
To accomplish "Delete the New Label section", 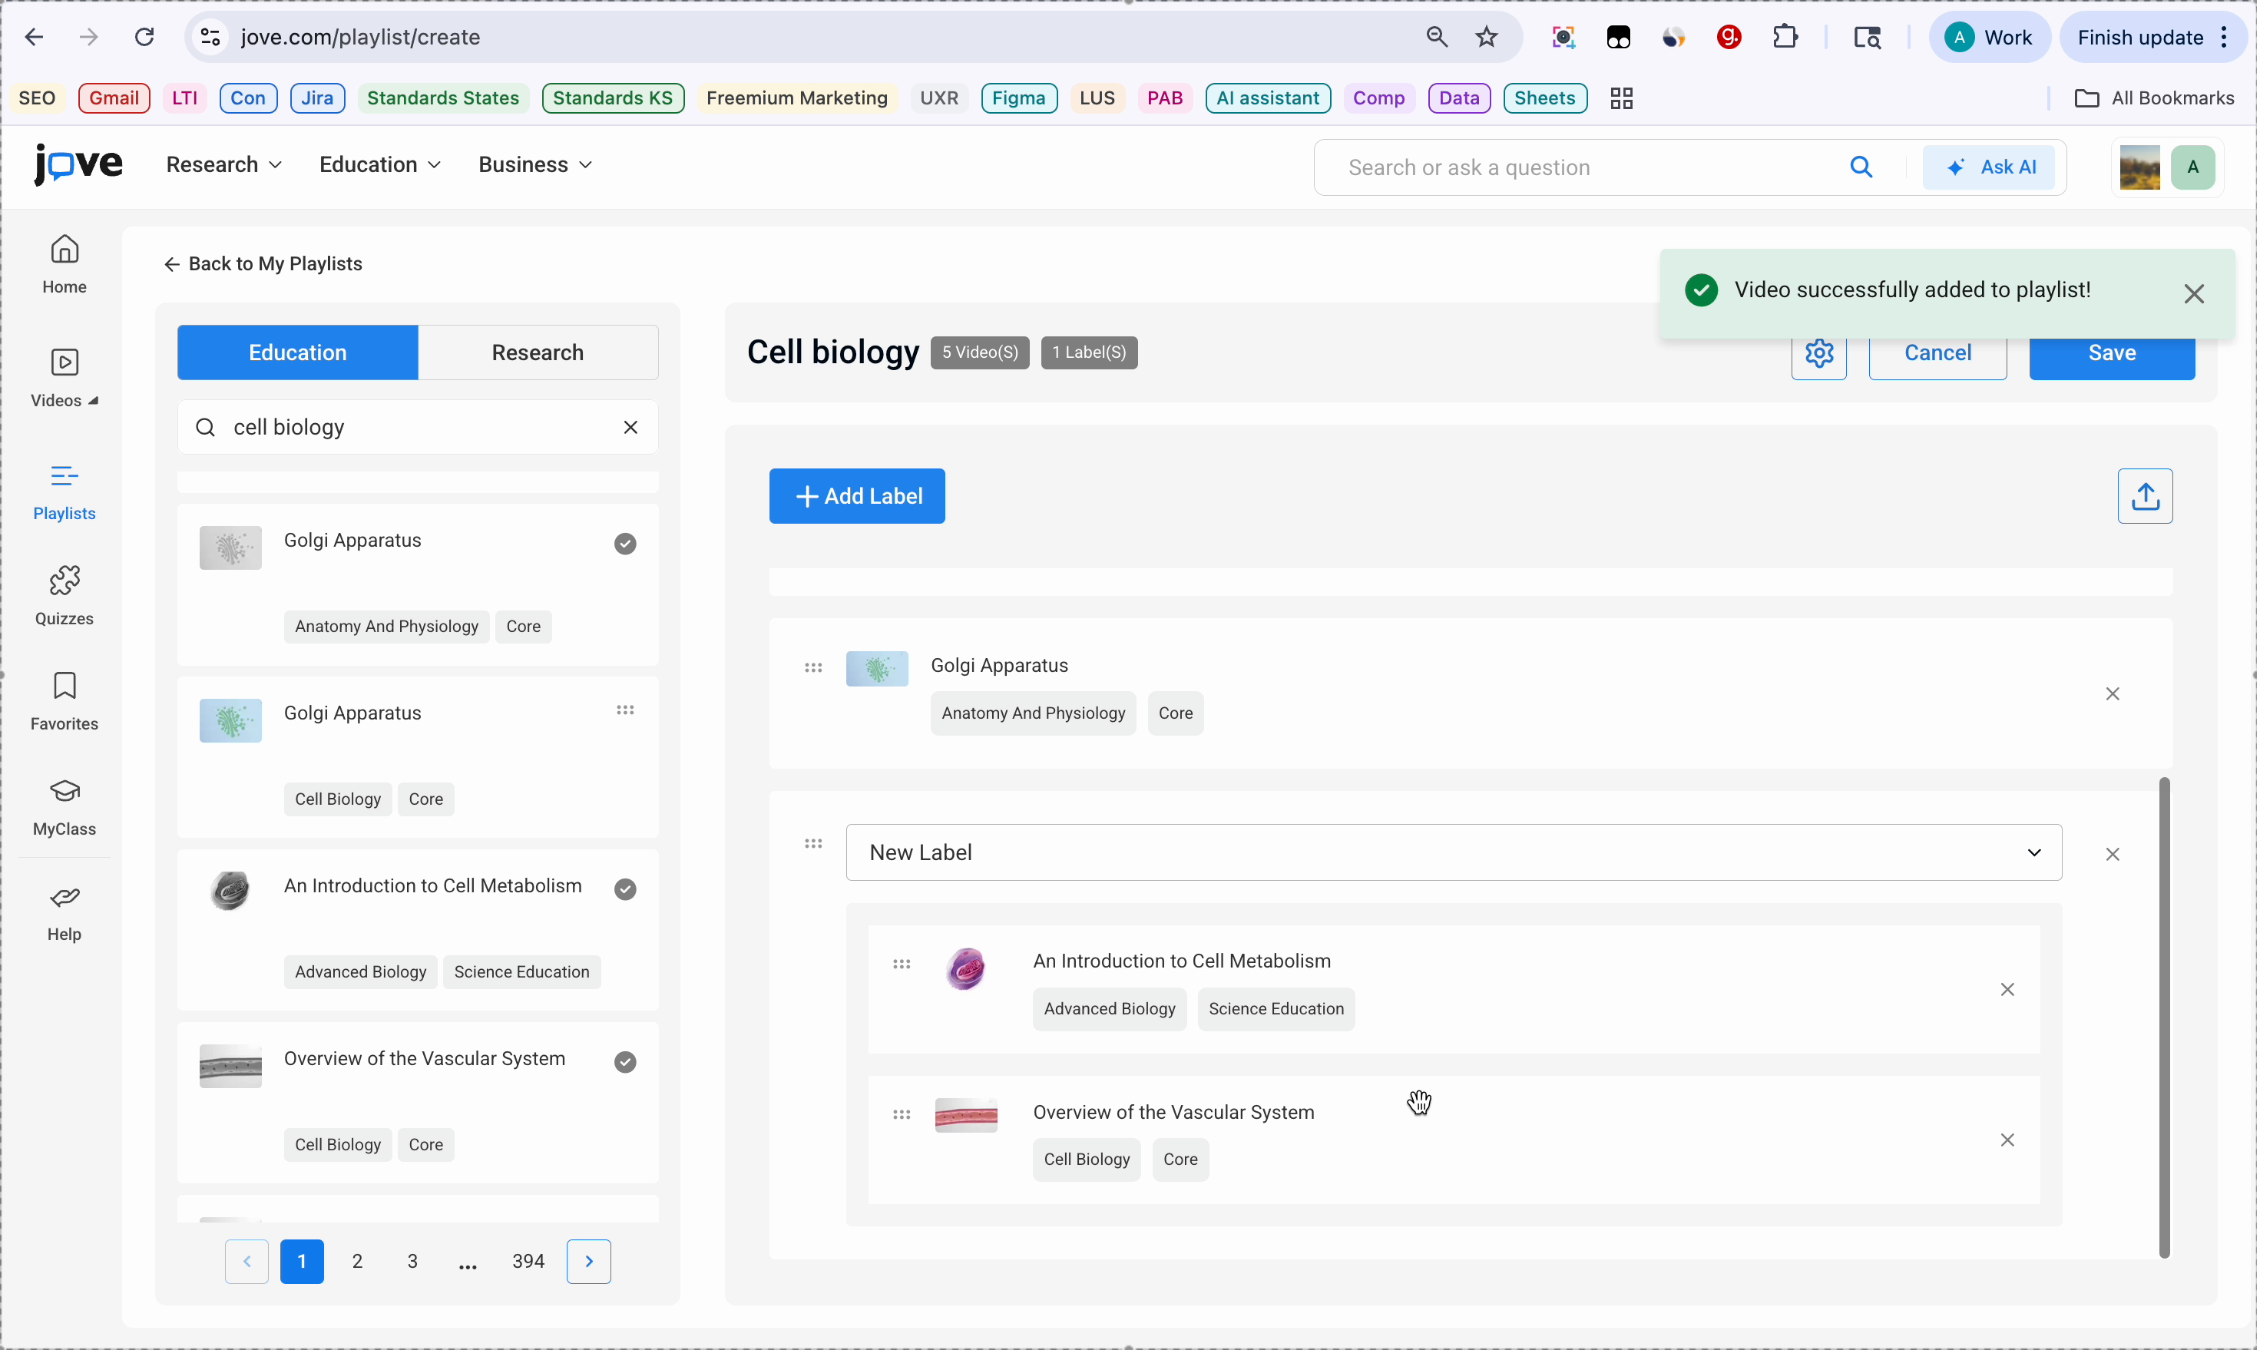I will click(2113, 854).
